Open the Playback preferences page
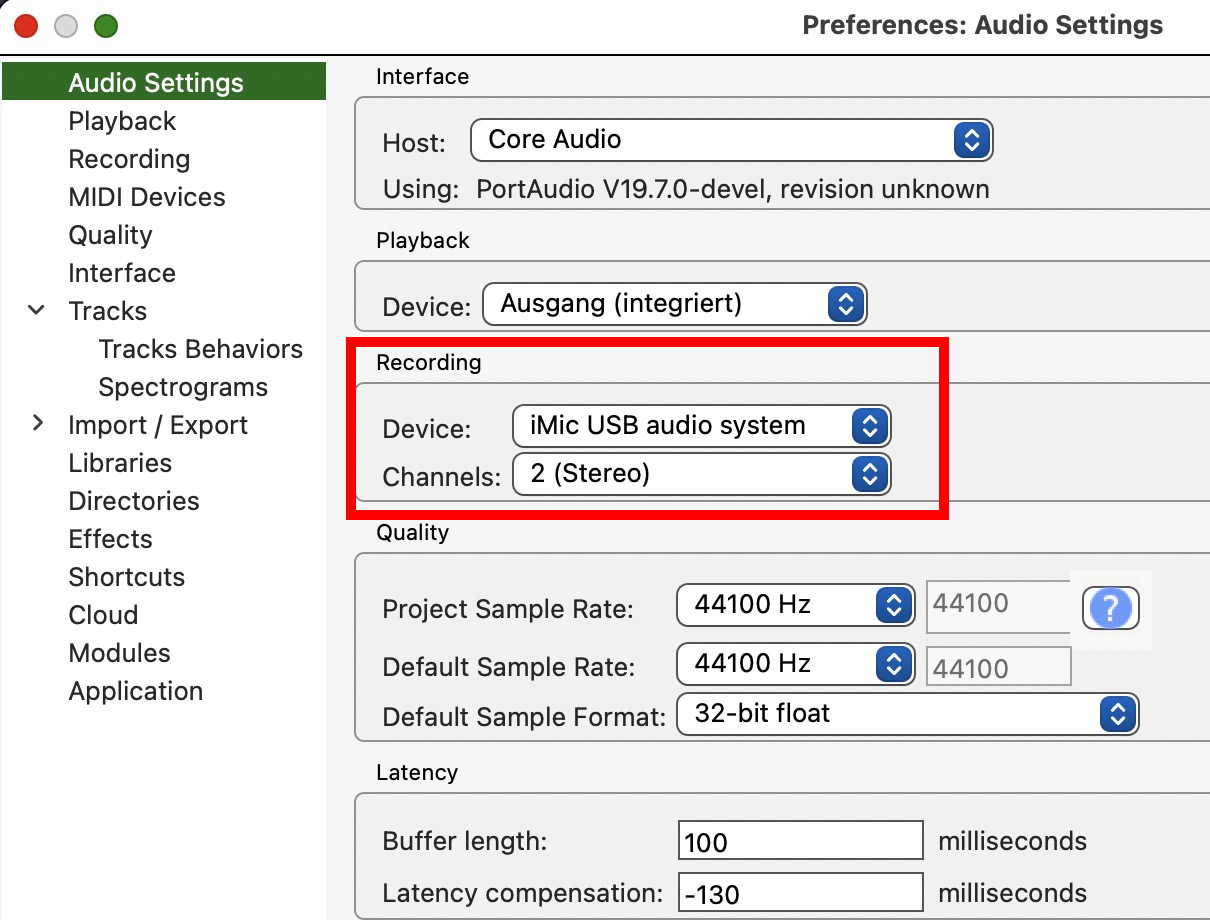 tap(122, 121)
